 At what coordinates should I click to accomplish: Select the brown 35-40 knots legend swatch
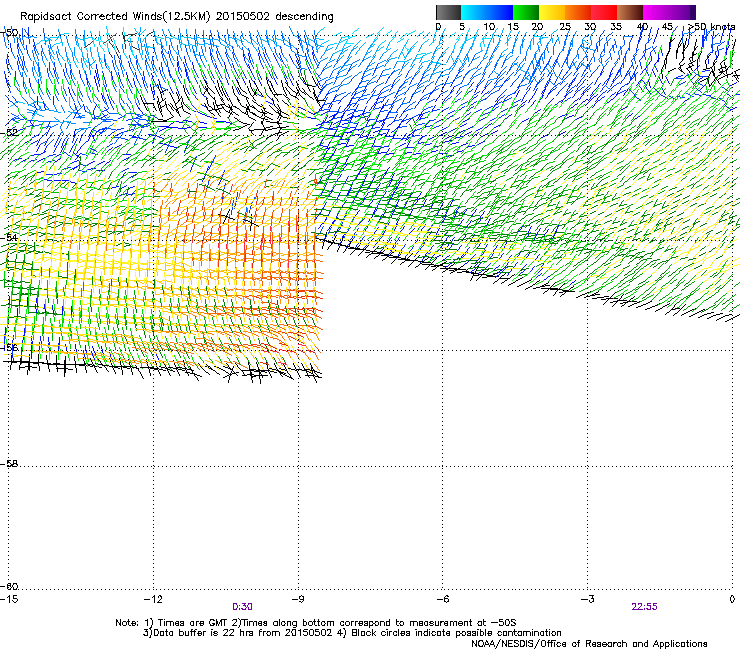click(x=630, y=12)
